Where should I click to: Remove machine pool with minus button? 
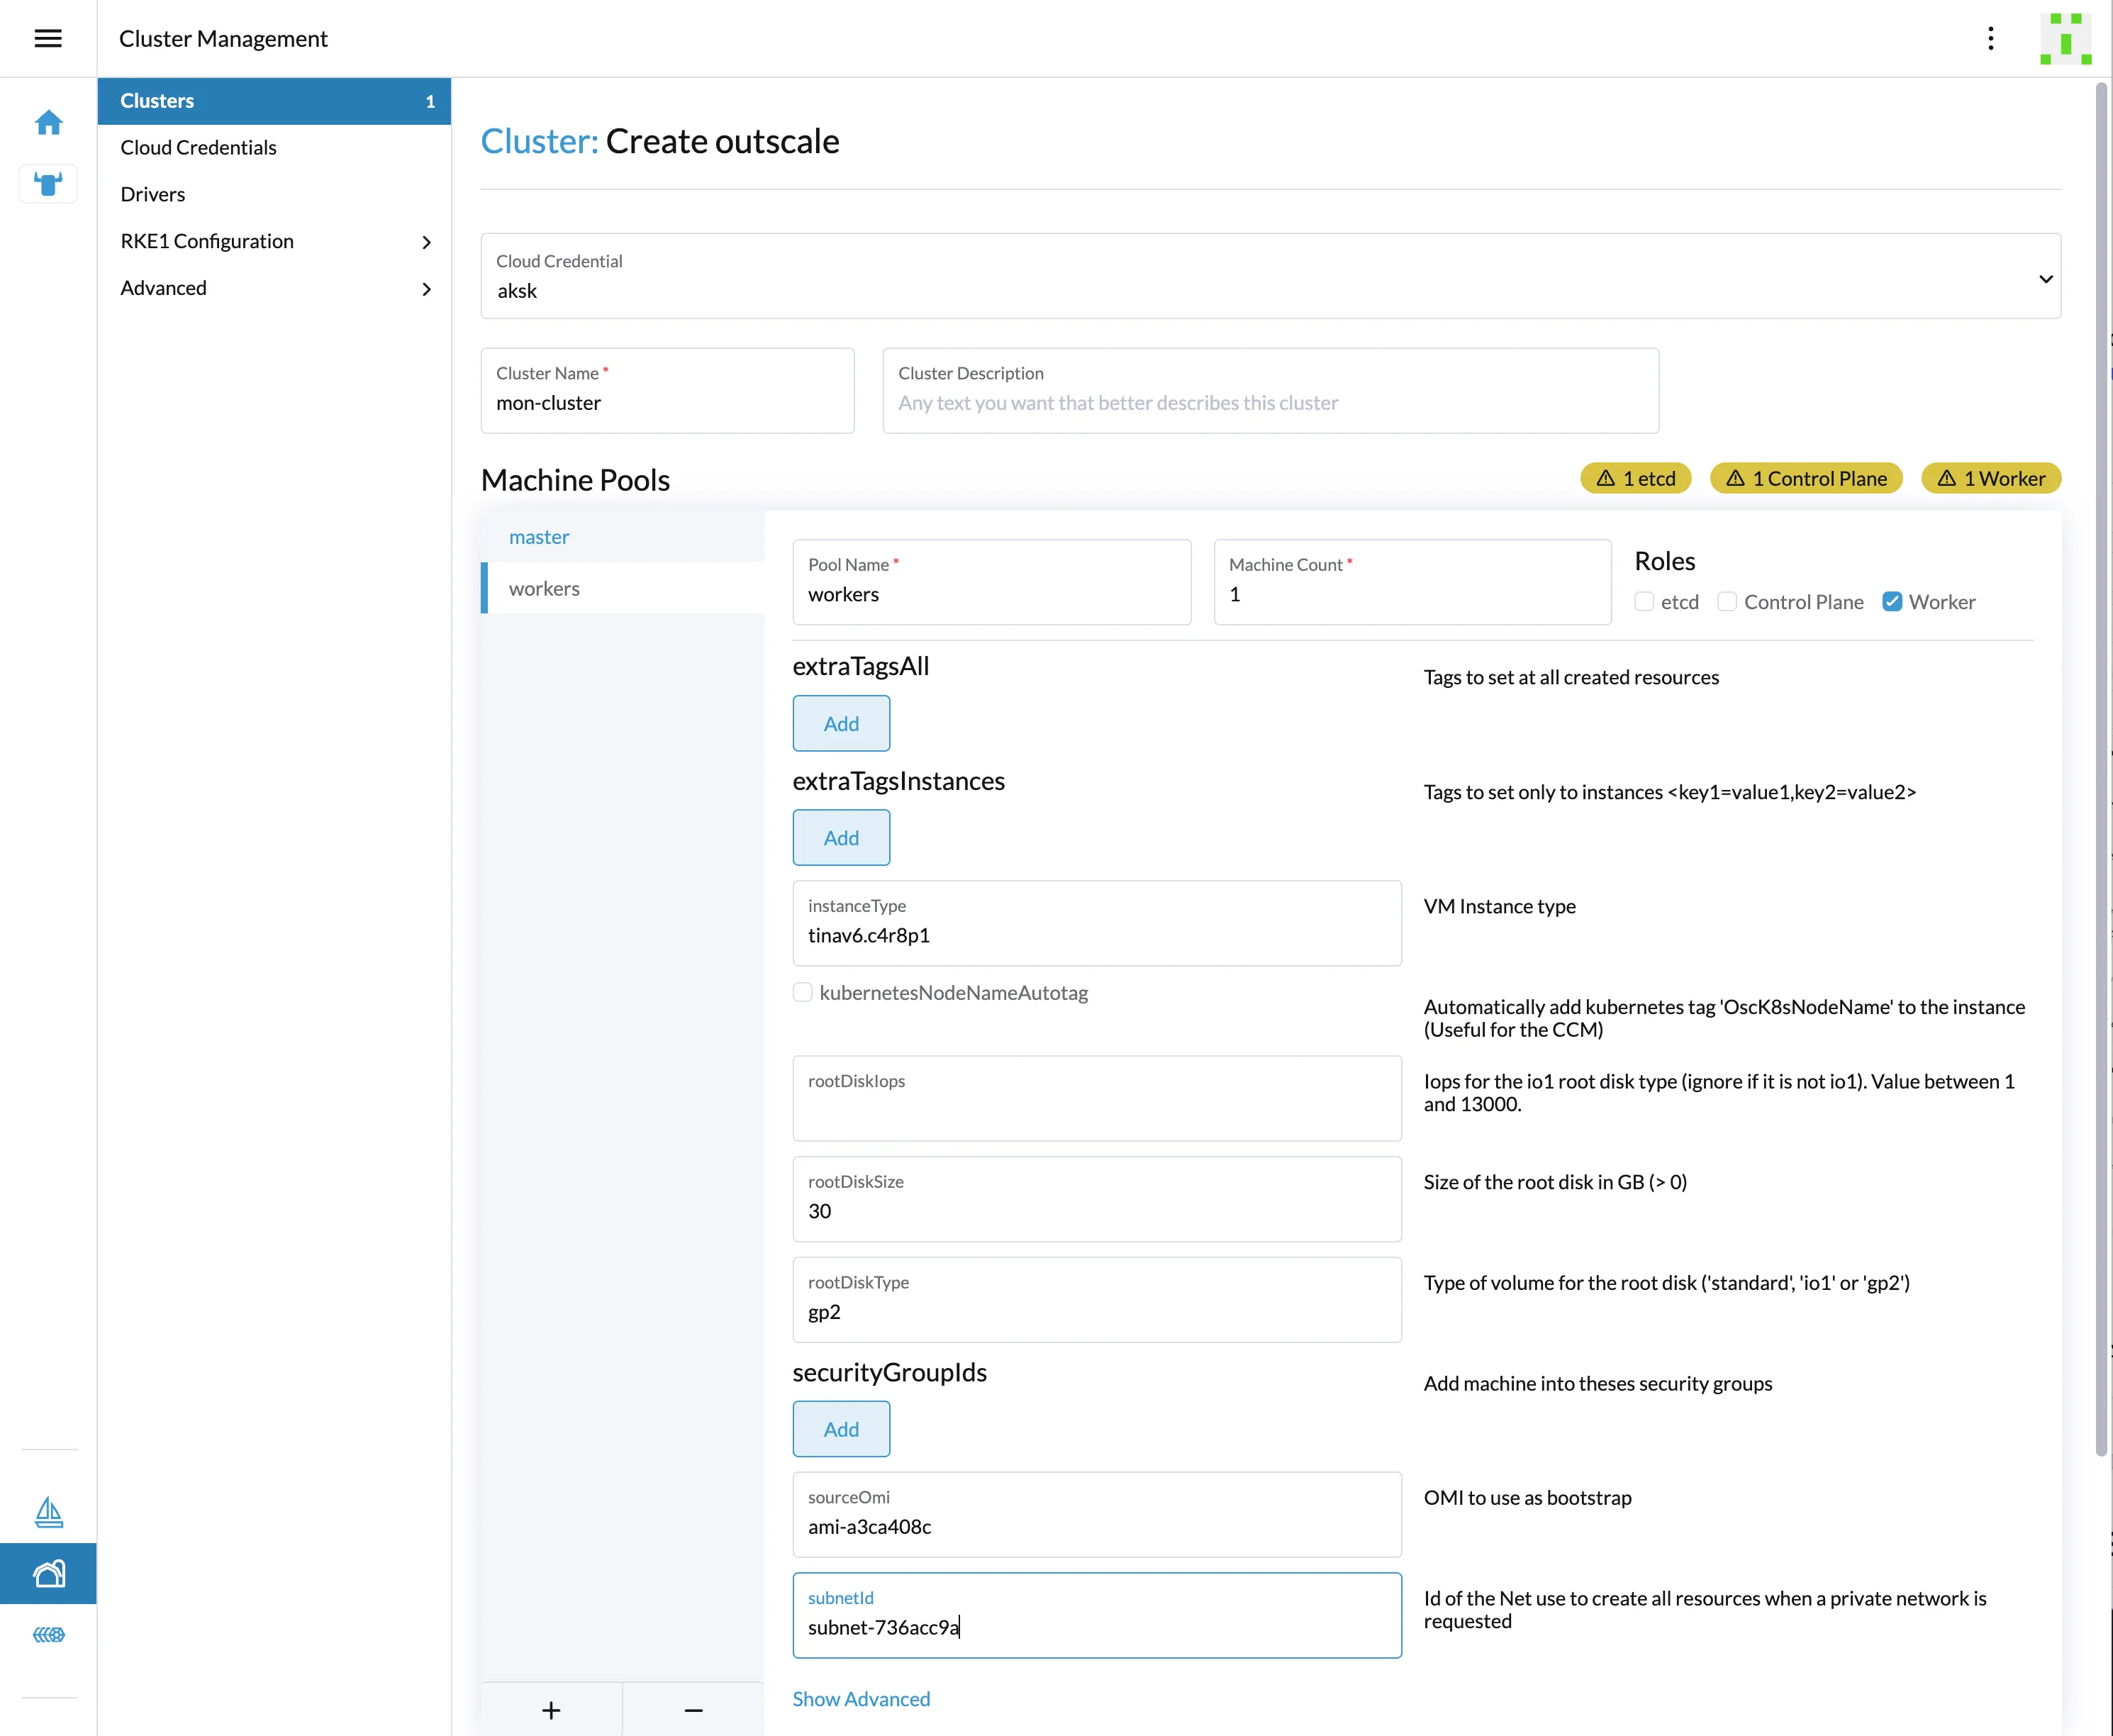pyautogui.click(x=693, y=1710)
